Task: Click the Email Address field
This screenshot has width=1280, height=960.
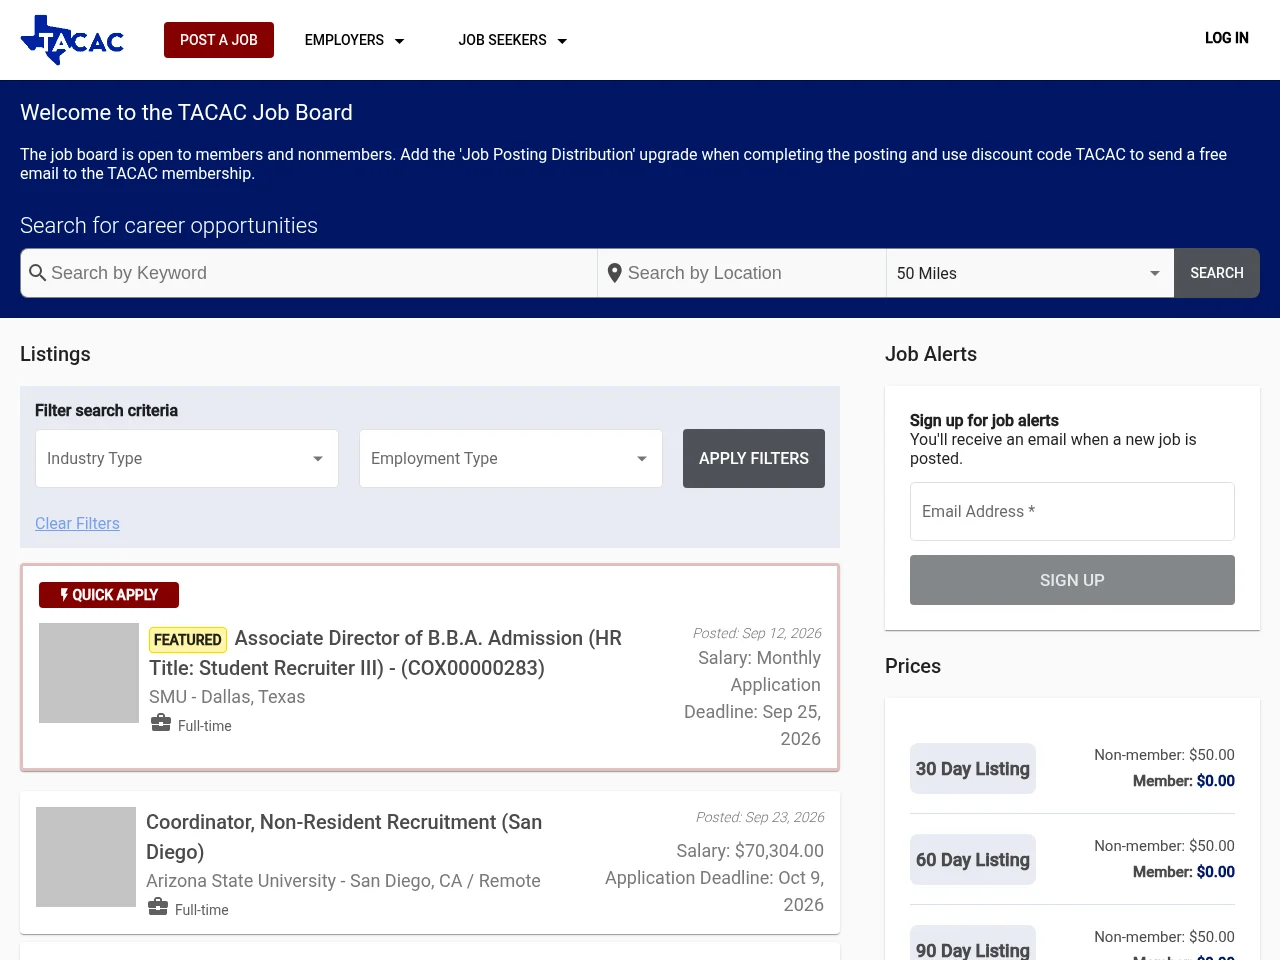Action: 1072,511
